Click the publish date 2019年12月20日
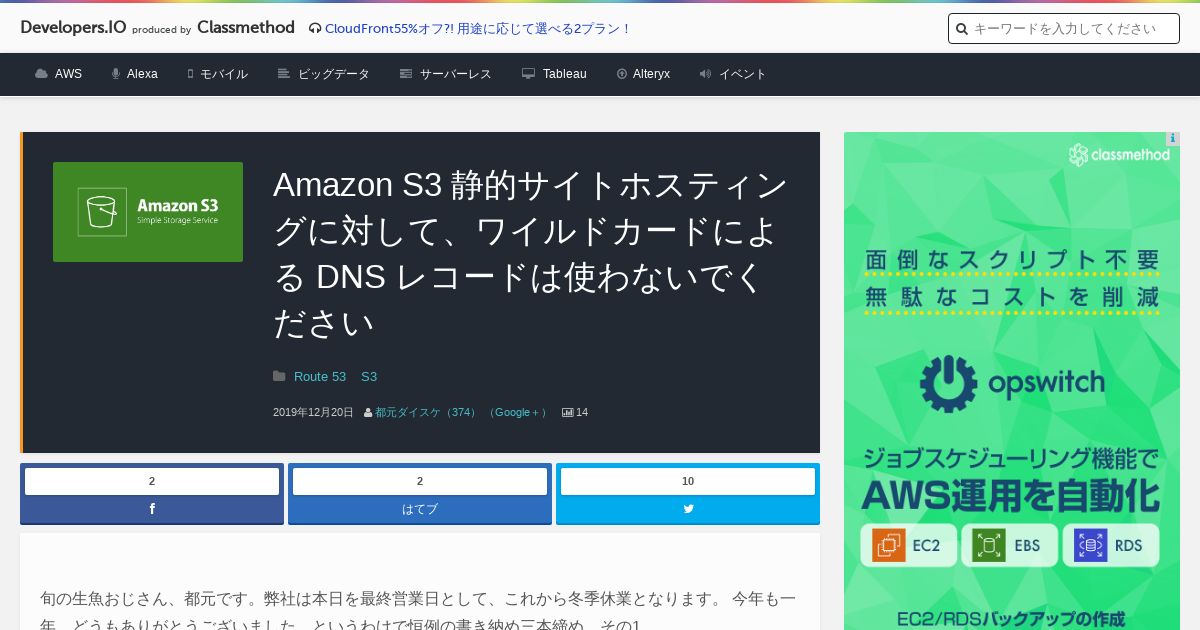1200x630 pixels. coord(313,412)
